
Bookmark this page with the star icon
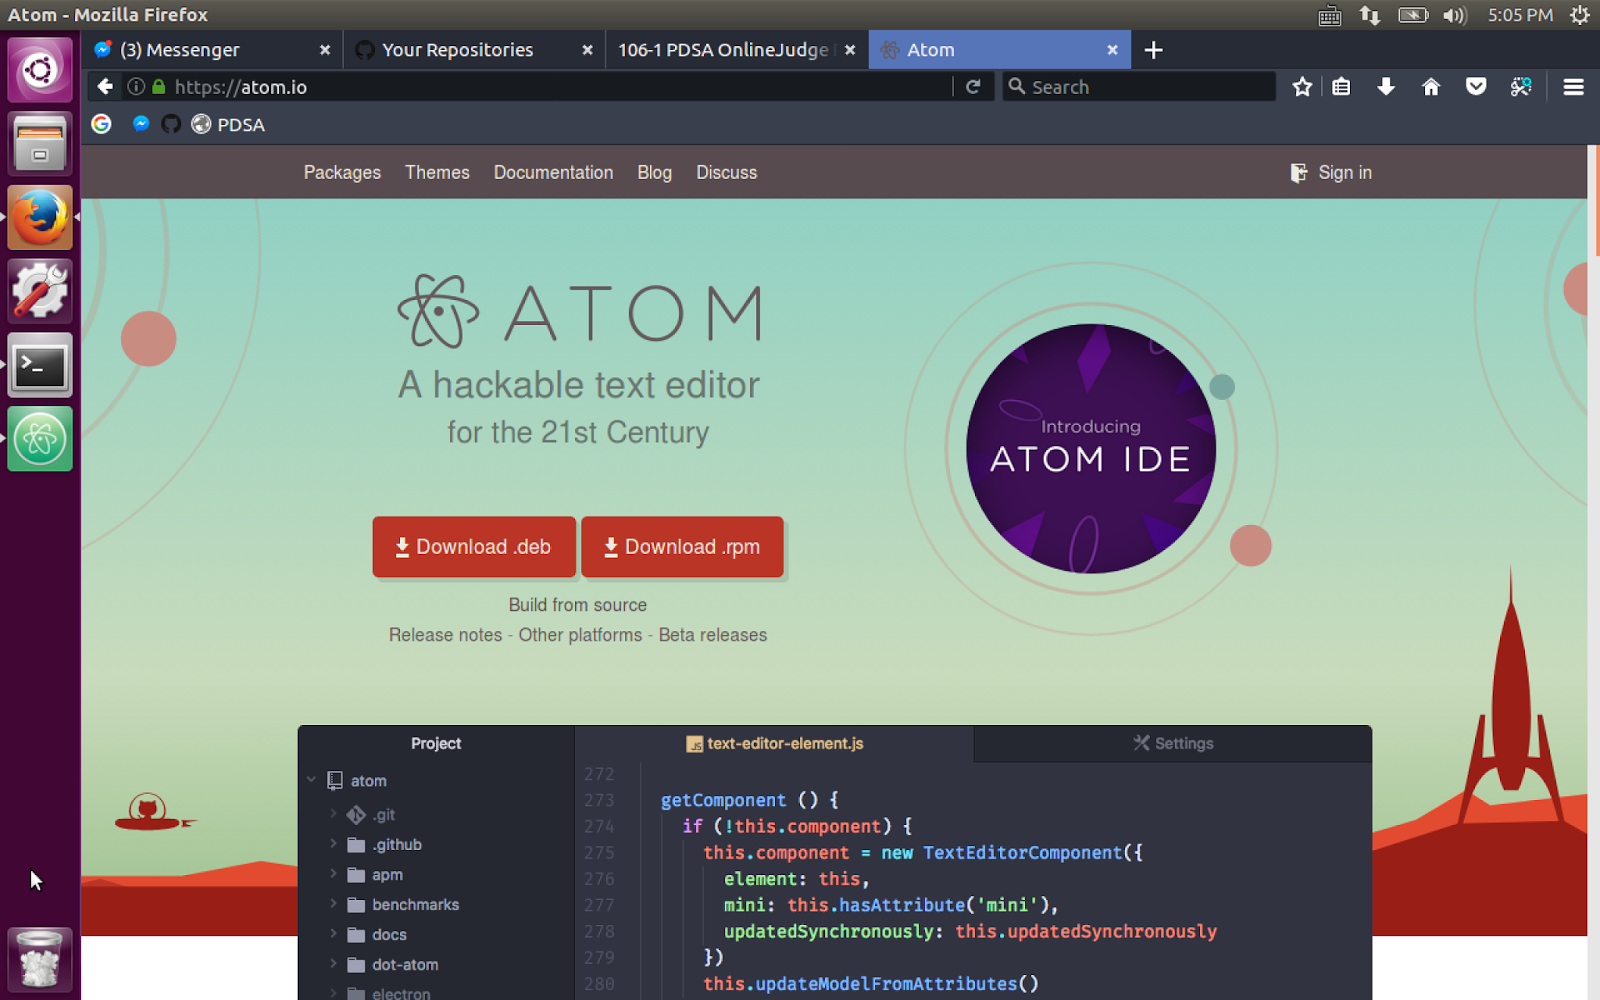tap(1302, 87)
